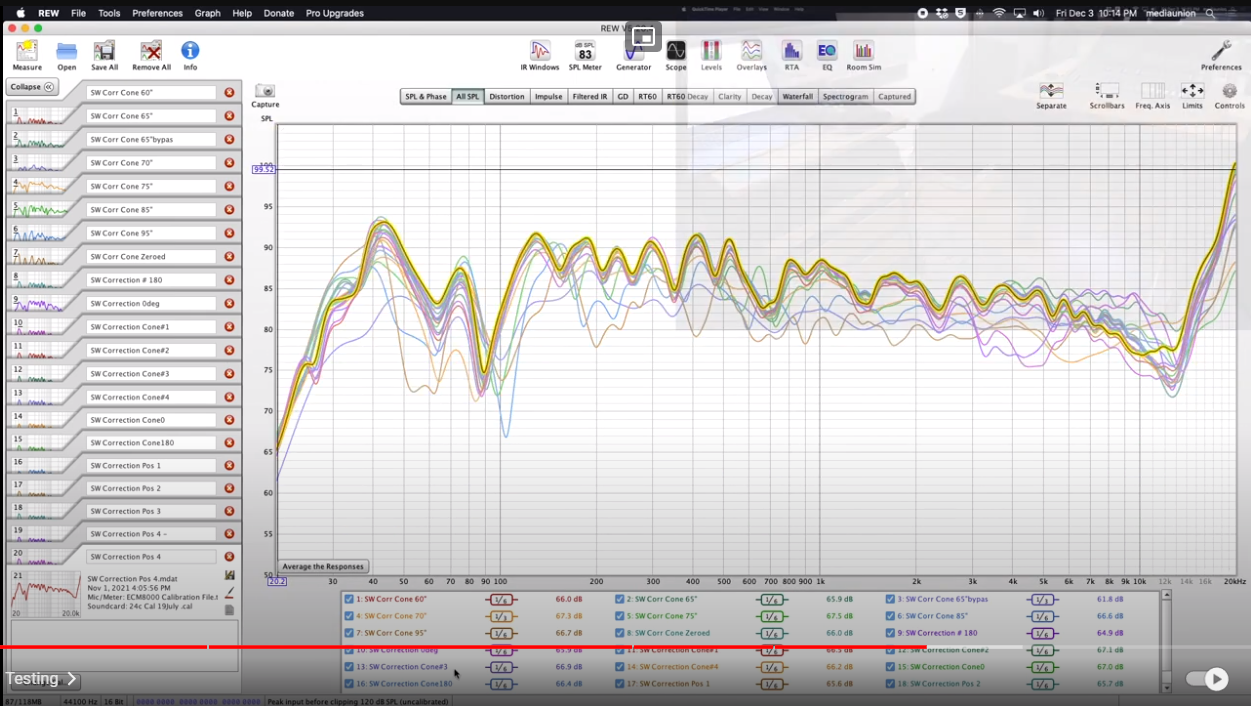Open the EQ tool
This screenshot has width=1251, height=706.
pyautogui.click(x=827, y=52)
